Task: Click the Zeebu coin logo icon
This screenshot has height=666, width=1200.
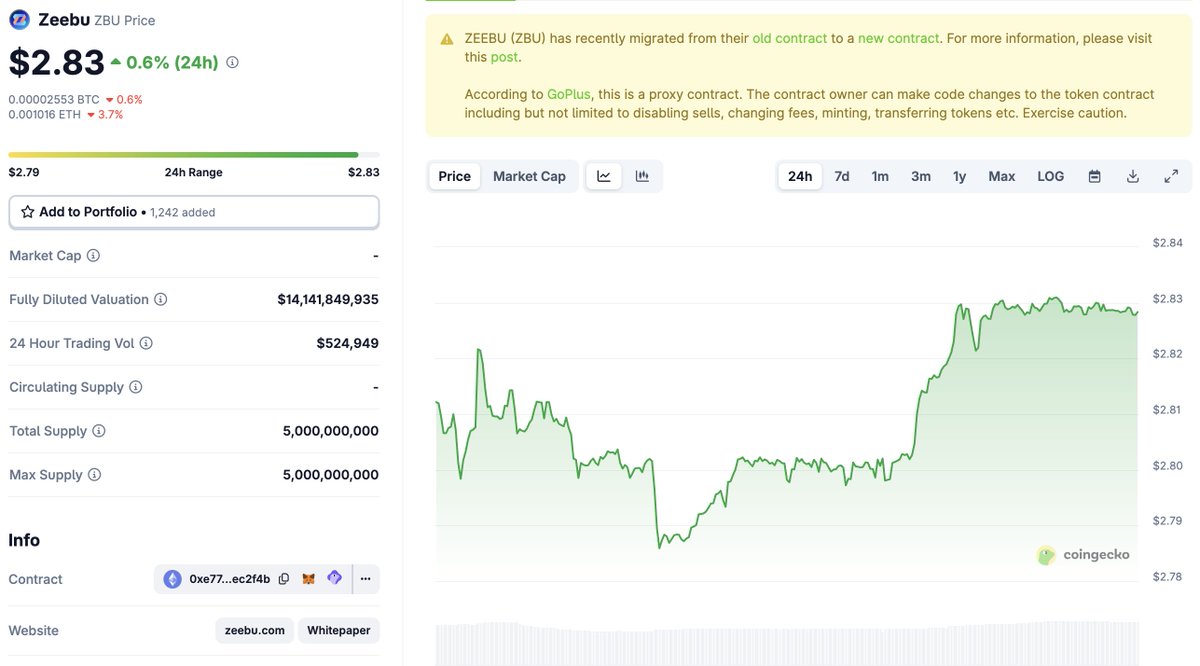Action: tap(19, 19)
